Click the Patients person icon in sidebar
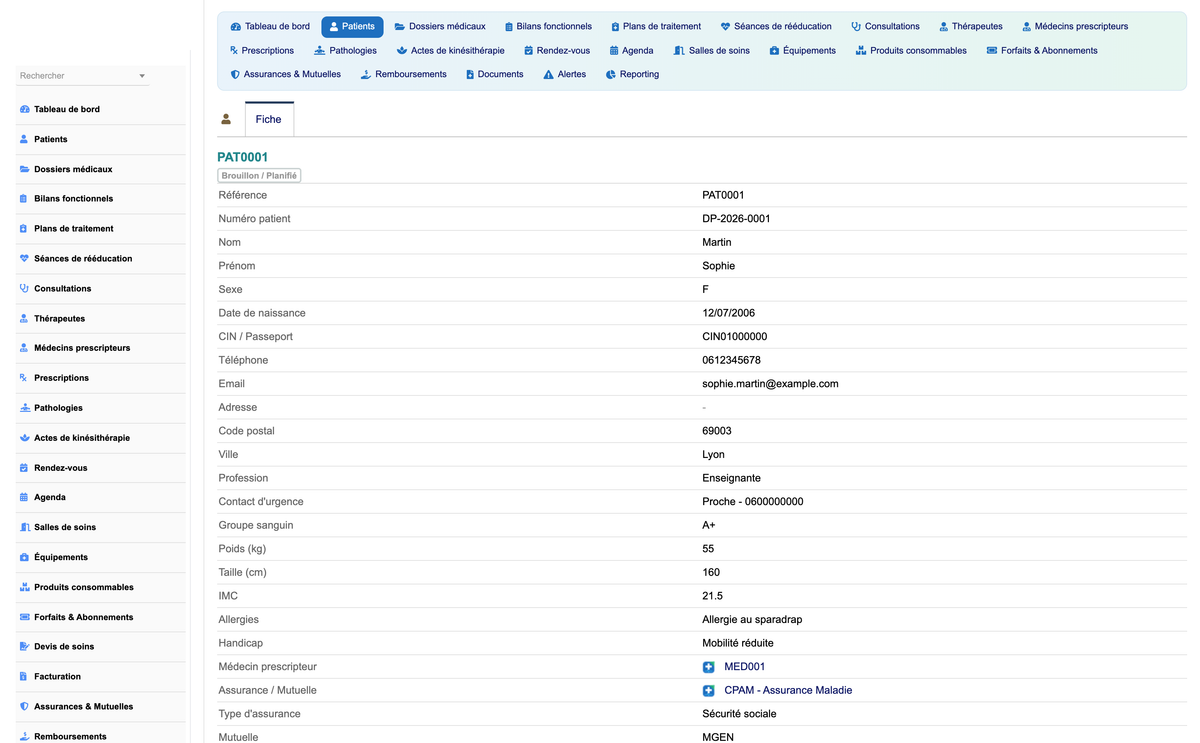Viewport: 1200px width, 743px height. click(24, 139)
